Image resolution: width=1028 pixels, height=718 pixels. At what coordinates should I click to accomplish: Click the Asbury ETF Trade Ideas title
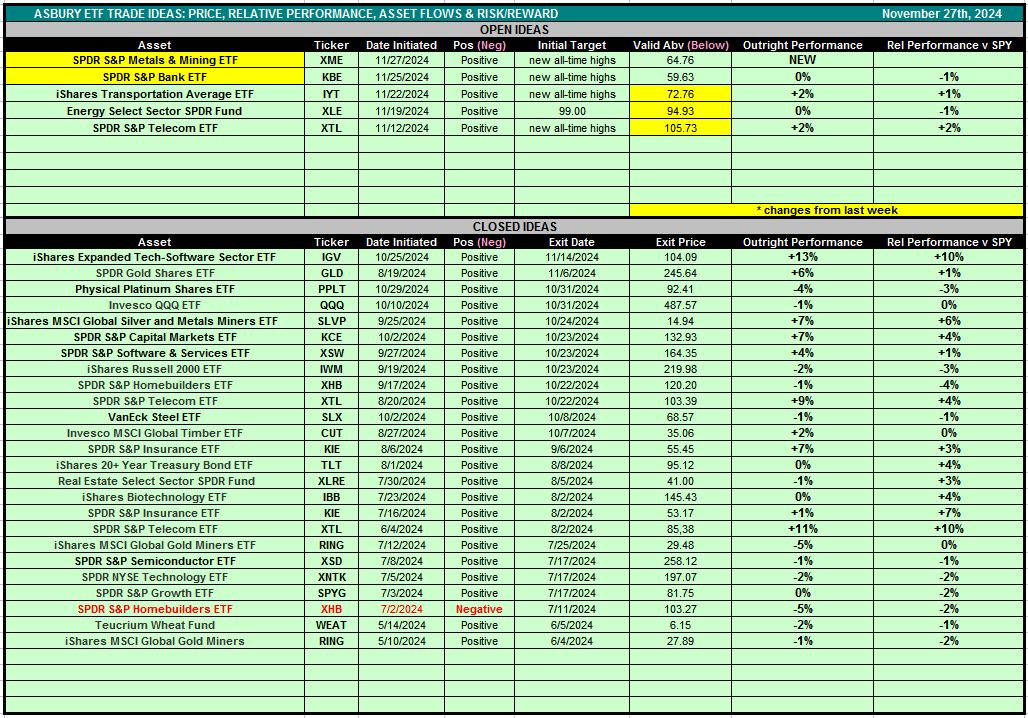296,14
